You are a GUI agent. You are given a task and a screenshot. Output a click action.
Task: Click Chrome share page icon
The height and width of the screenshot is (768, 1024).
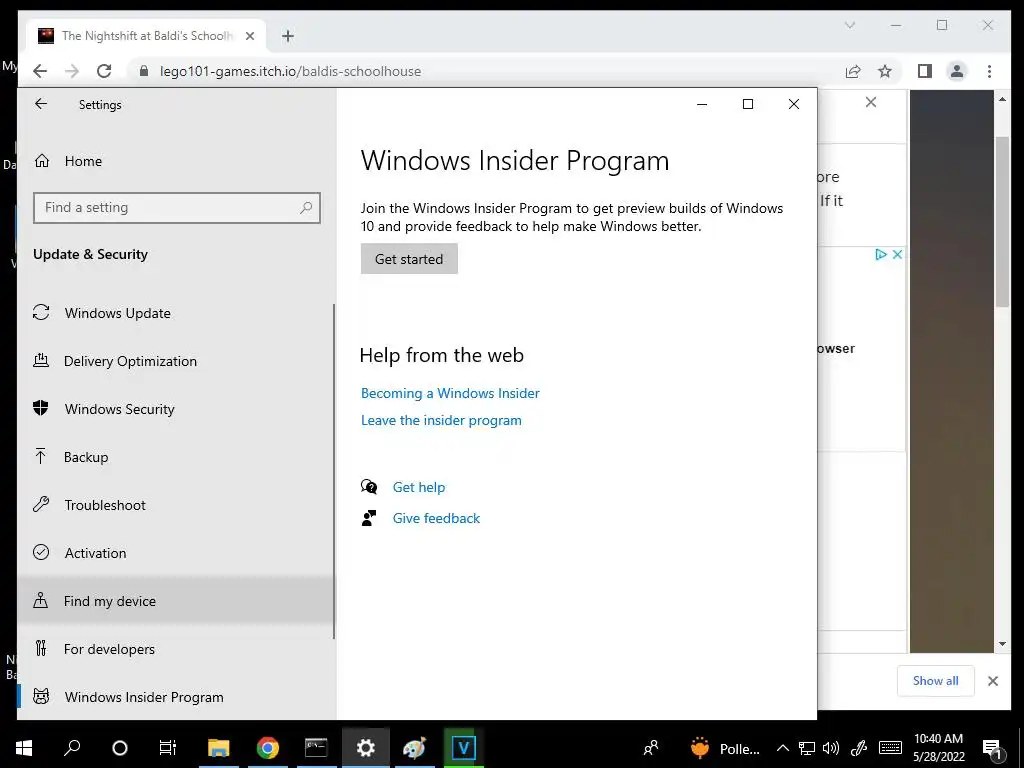coord(853,71)
